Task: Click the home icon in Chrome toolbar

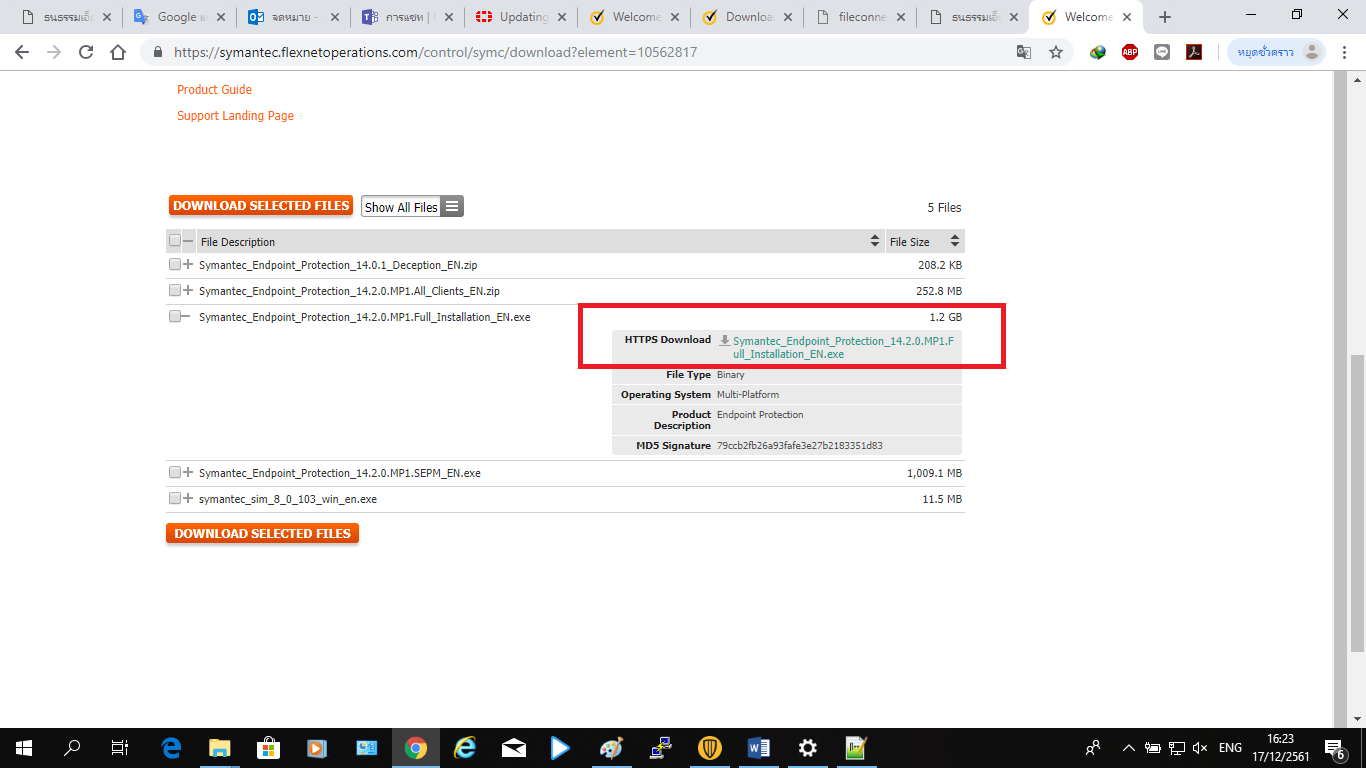Action: click(118, 53)
